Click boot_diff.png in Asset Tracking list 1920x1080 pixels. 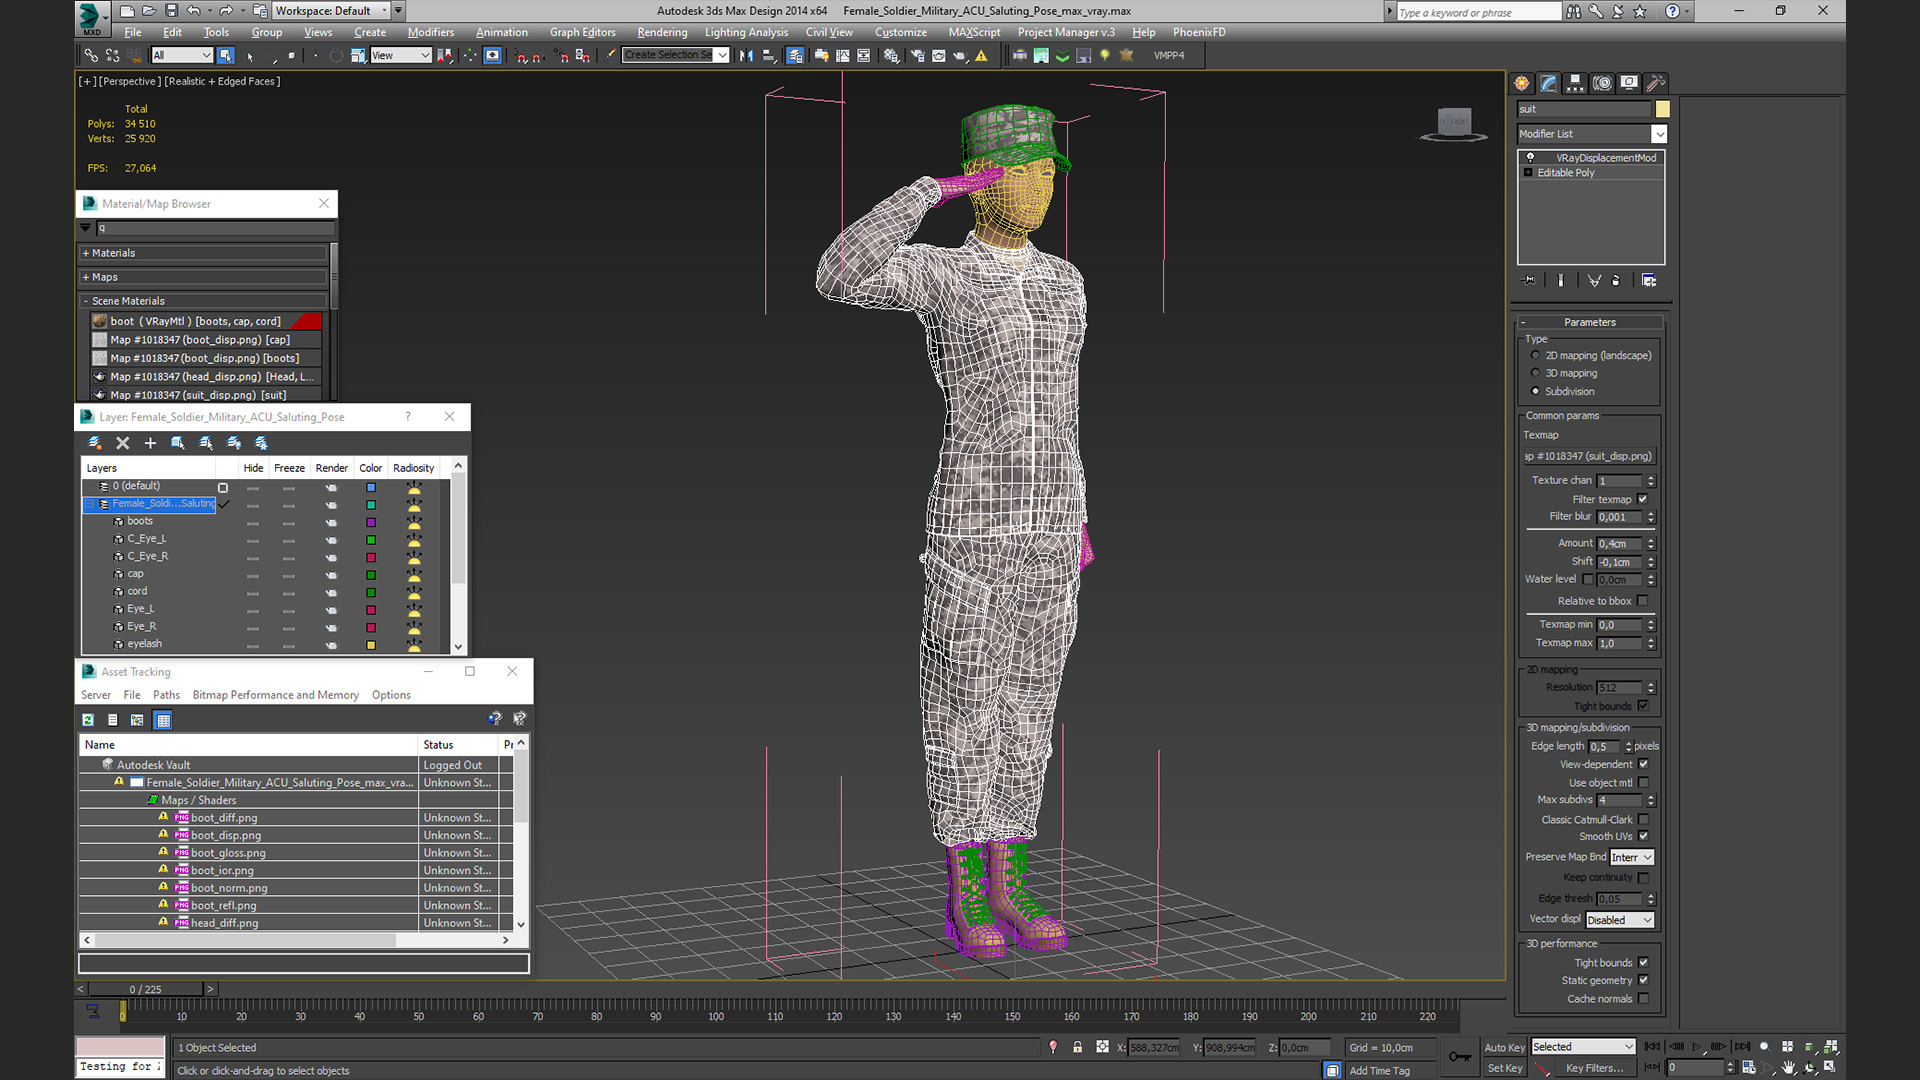click(x=222, y=818)
